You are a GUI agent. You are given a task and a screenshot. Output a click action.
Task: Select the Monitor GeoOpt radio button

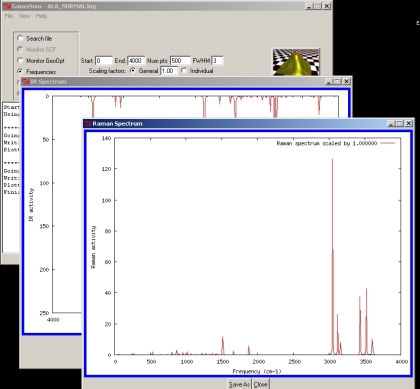pos(20,60)
